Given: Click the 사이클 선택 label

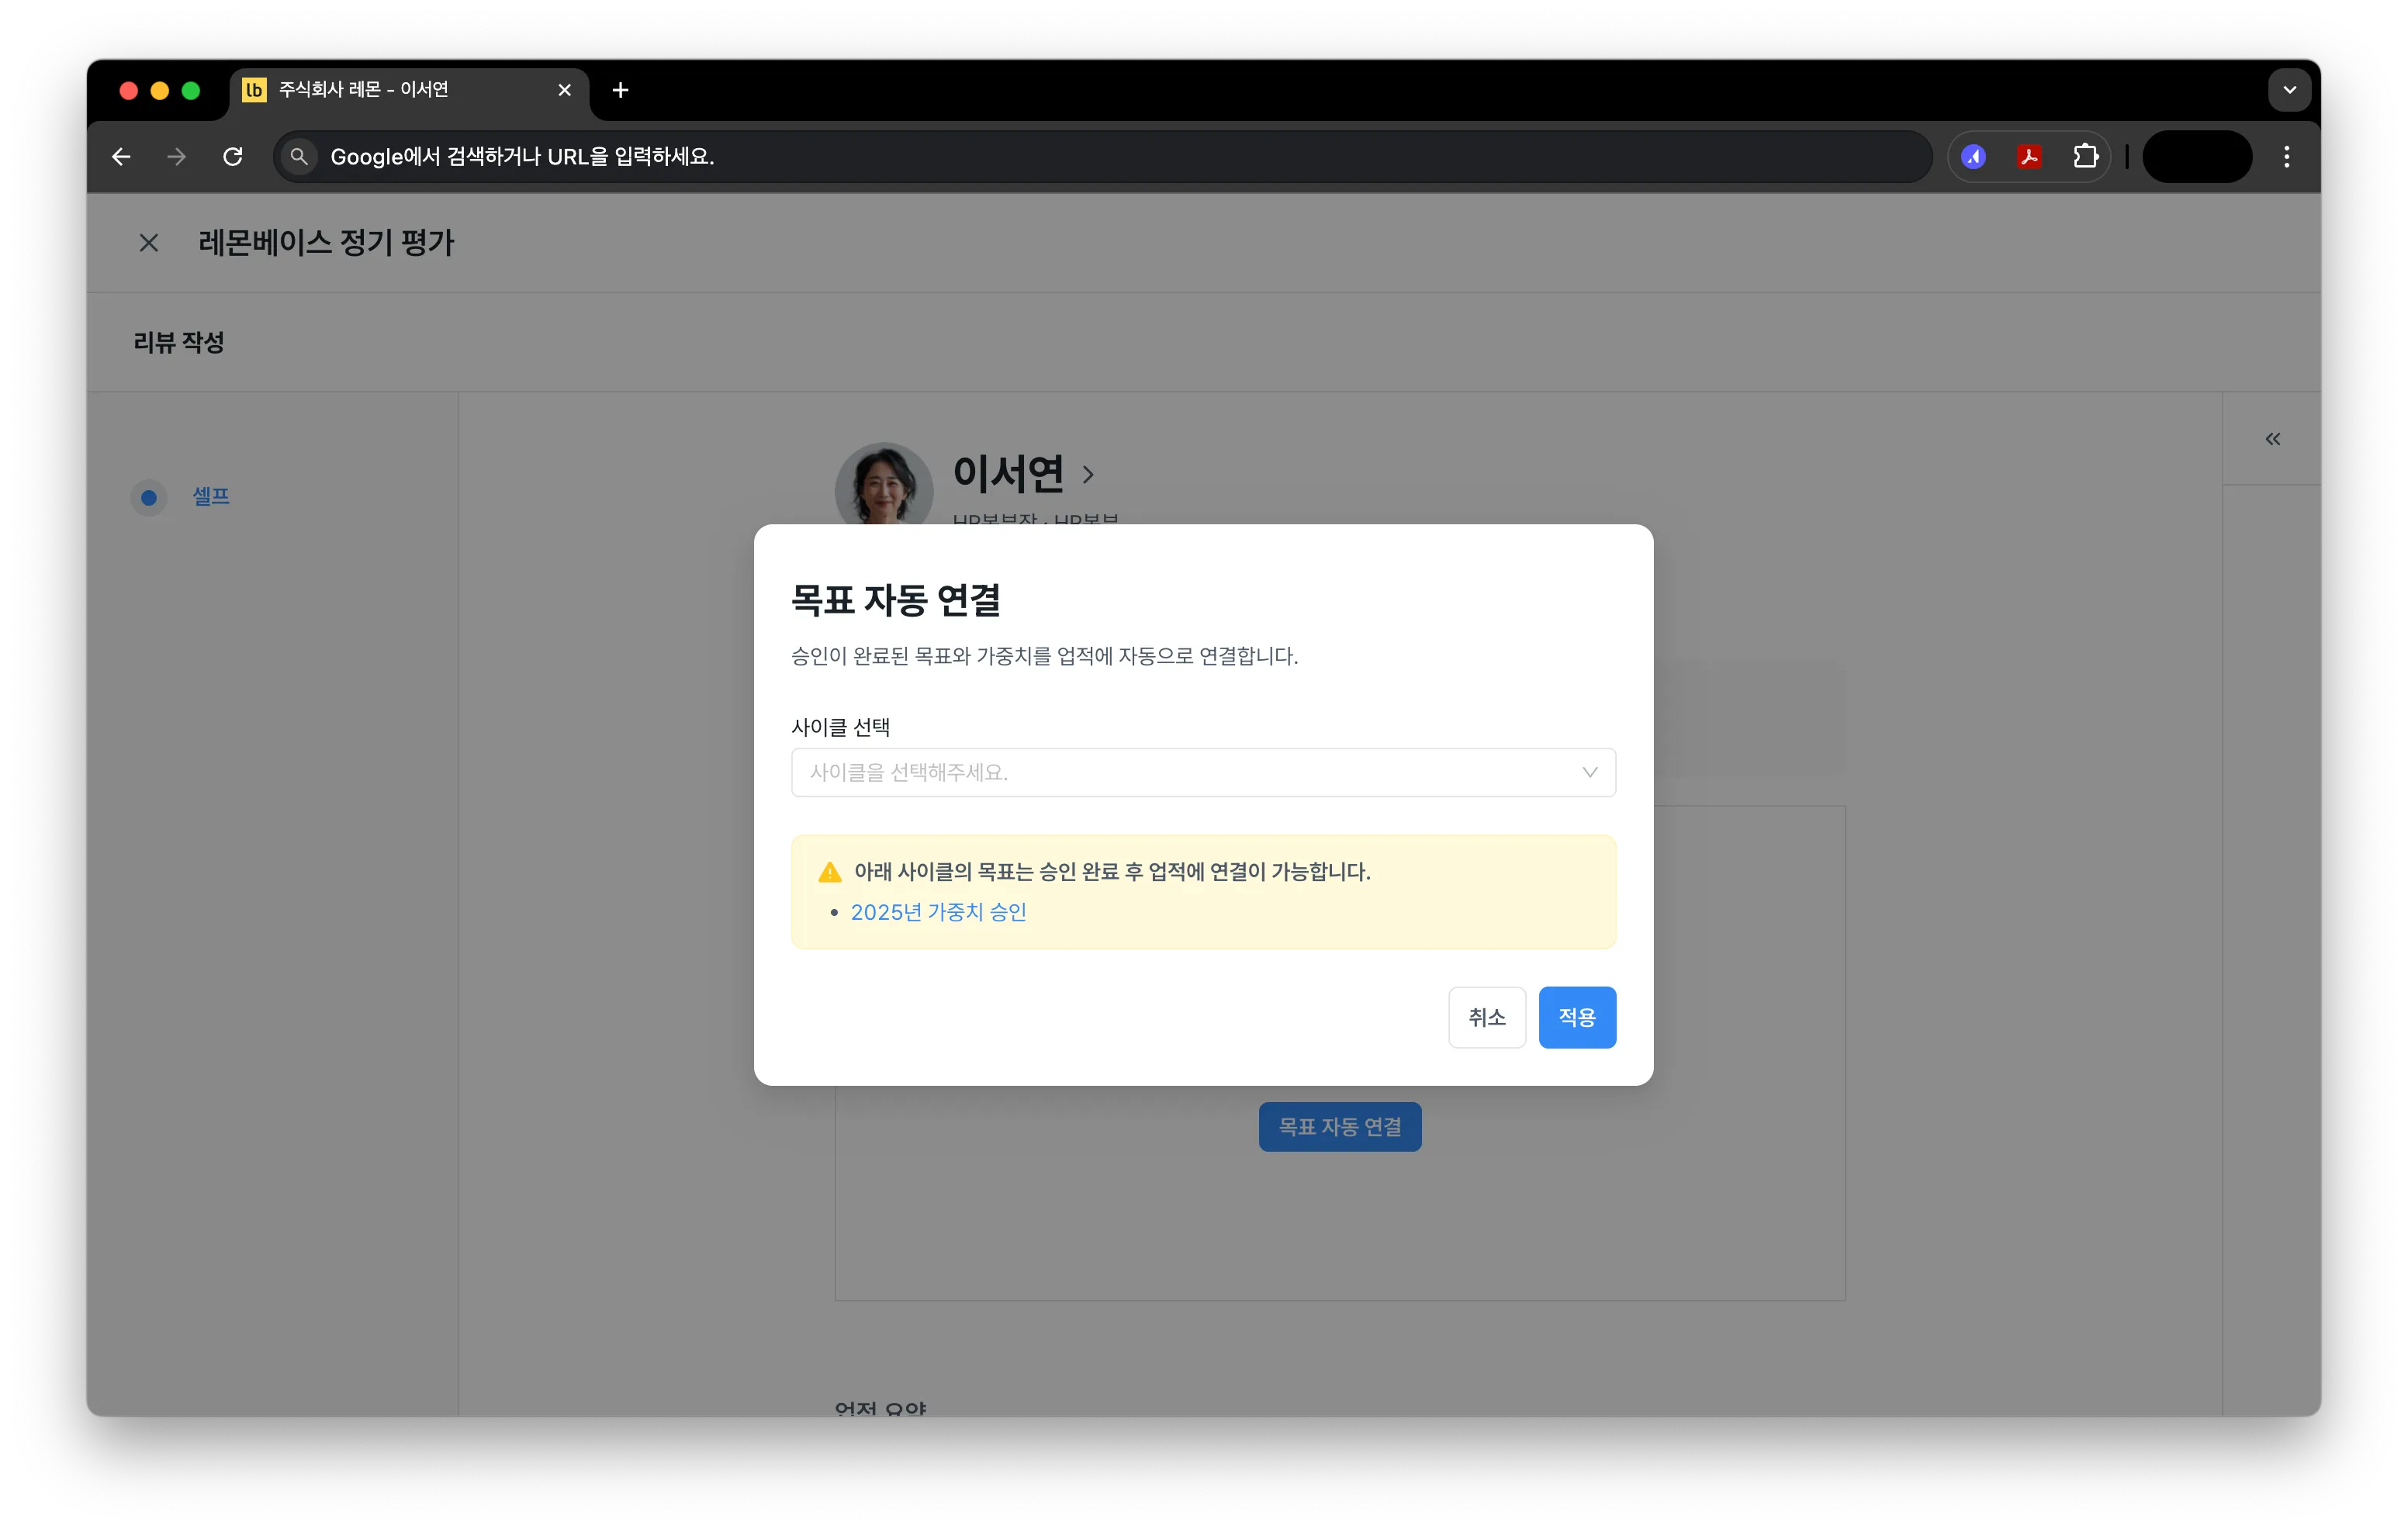Looking at the screenshot, I should [841, 727].
